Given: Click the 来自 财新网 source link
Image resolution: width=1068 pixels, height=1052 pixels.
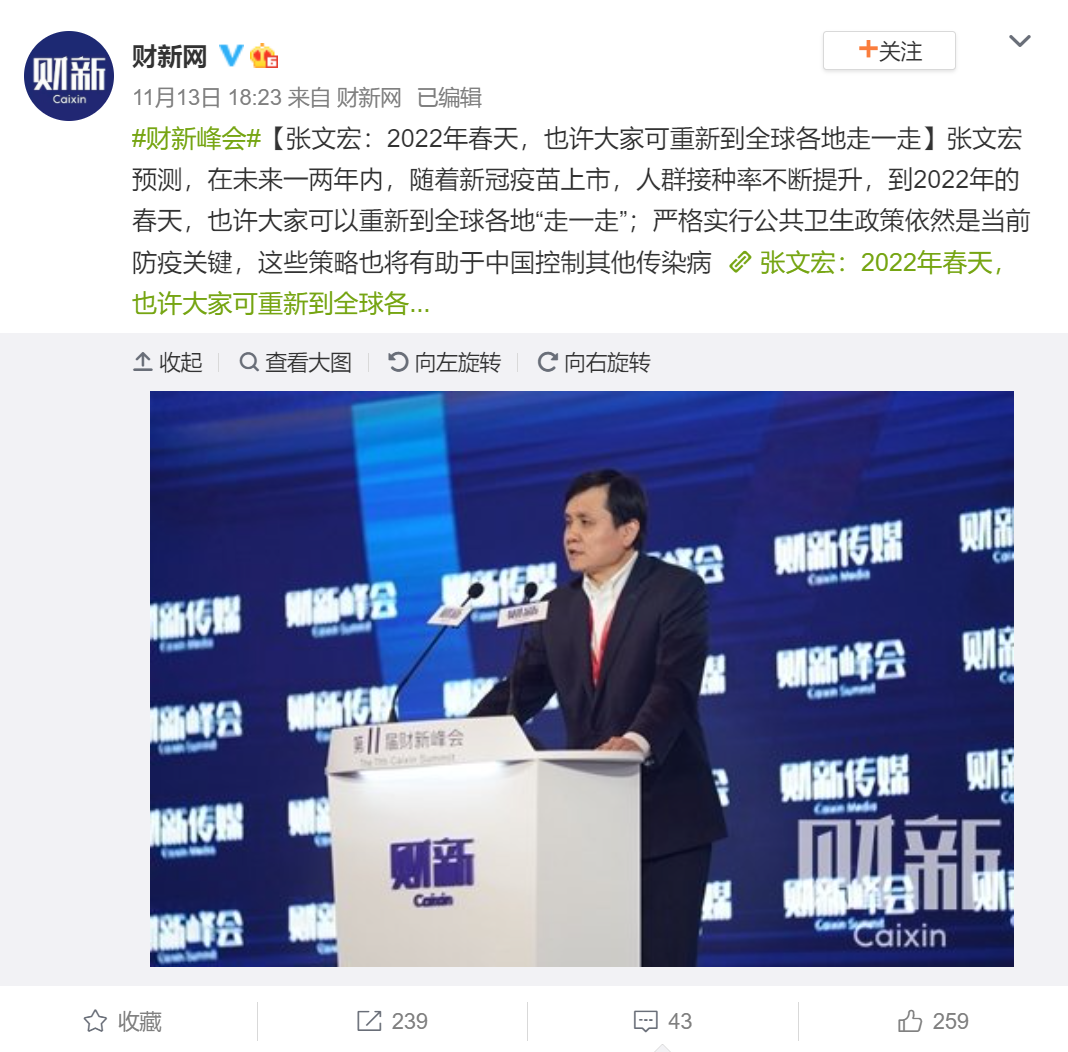Looking at the screenshot, I should pyautogui.click(x=345, y=97).
